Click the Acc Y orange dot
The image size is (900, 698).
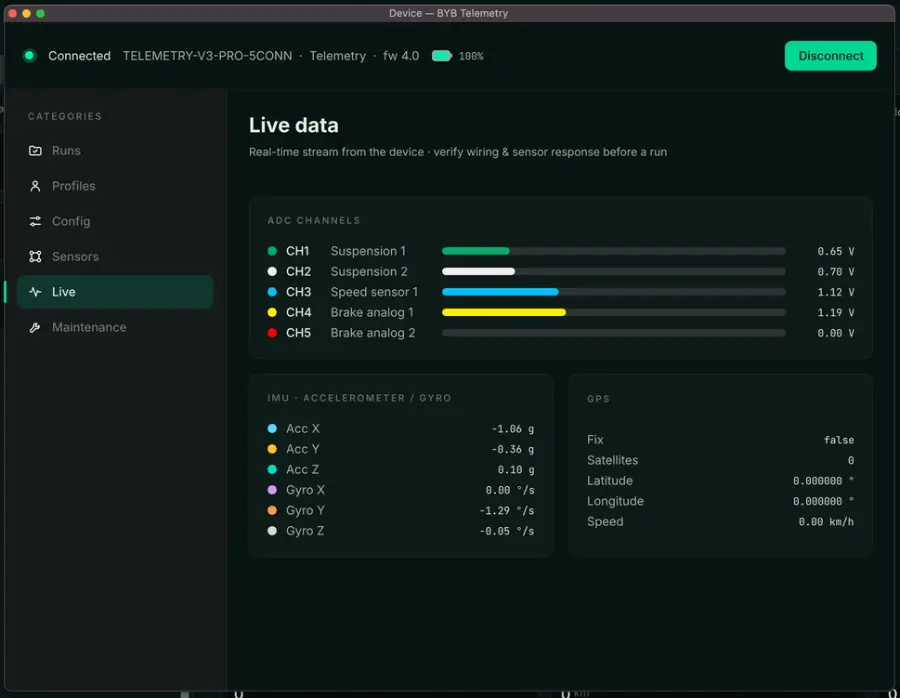pos(272,449)
